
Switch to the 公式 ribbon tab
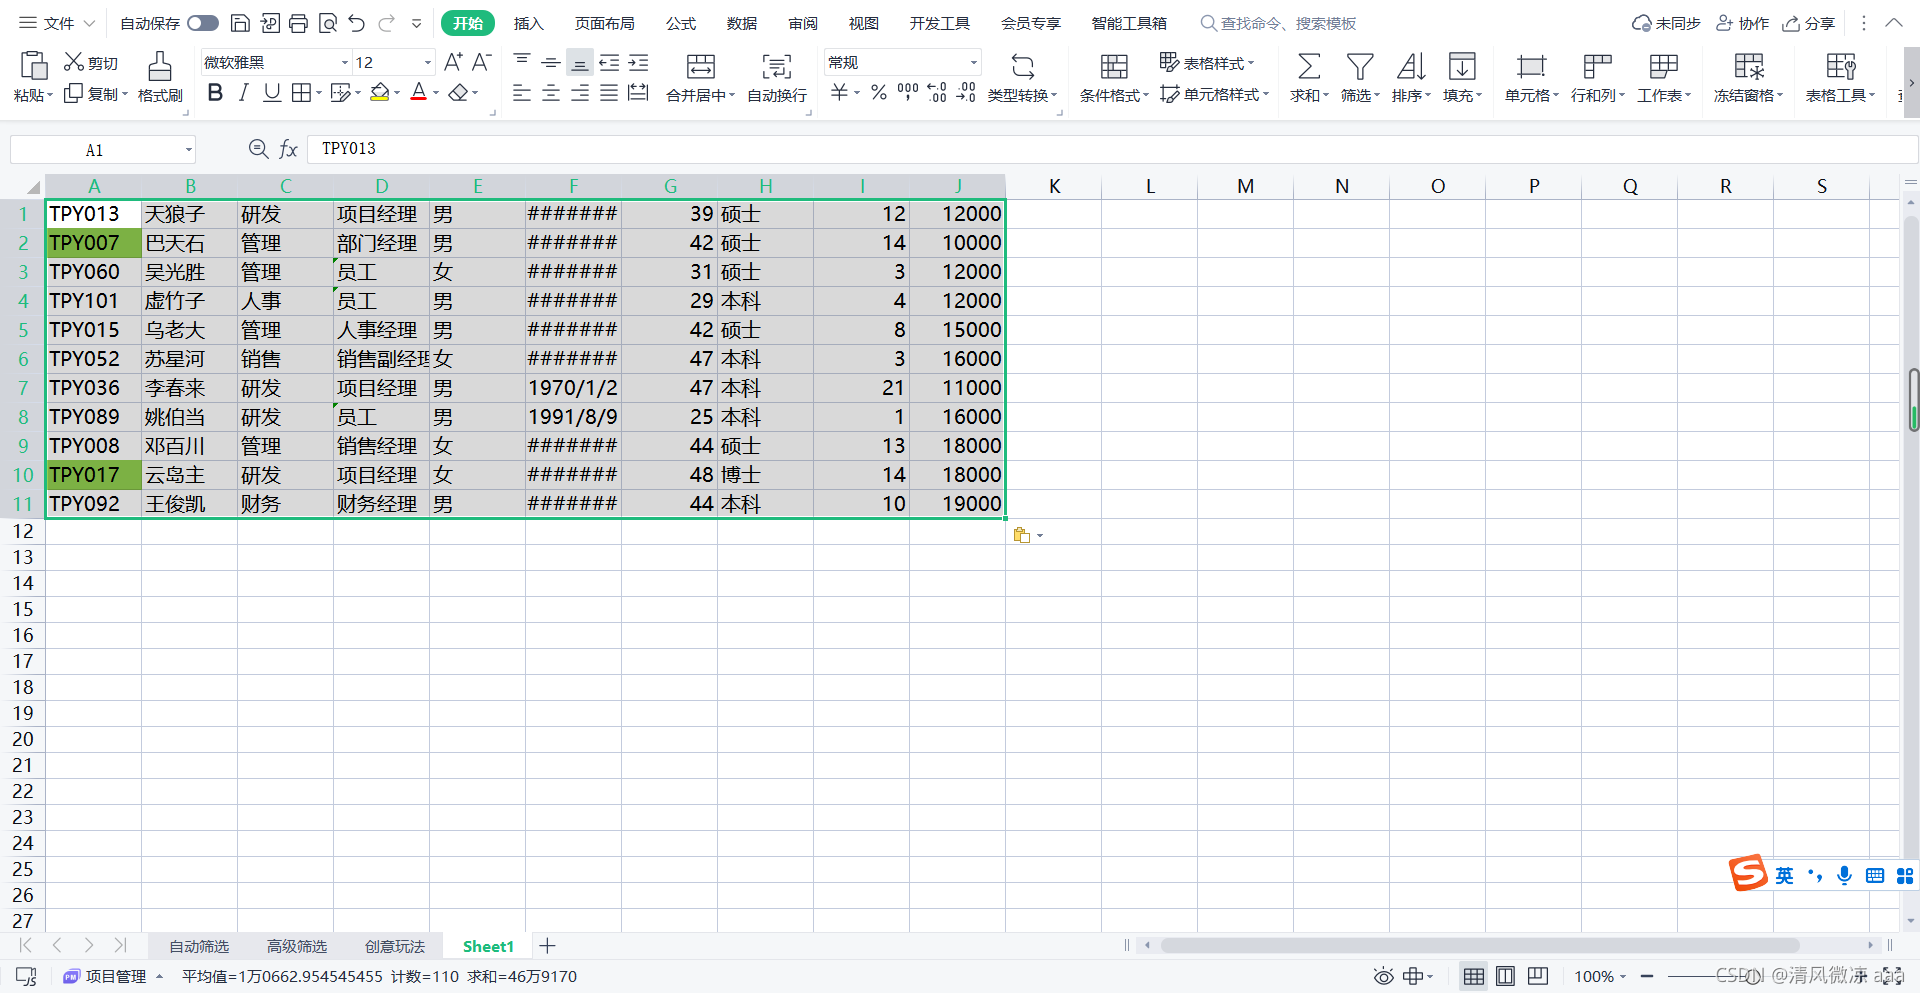click(x=680, y=23)
